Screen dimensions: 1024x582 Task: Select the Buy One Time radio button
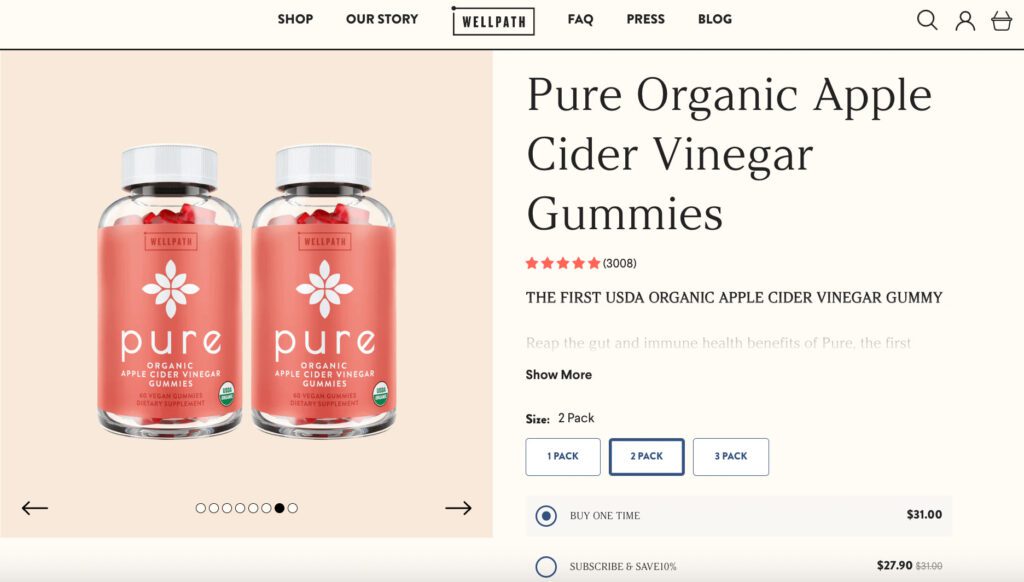click(x=546, y=515)
